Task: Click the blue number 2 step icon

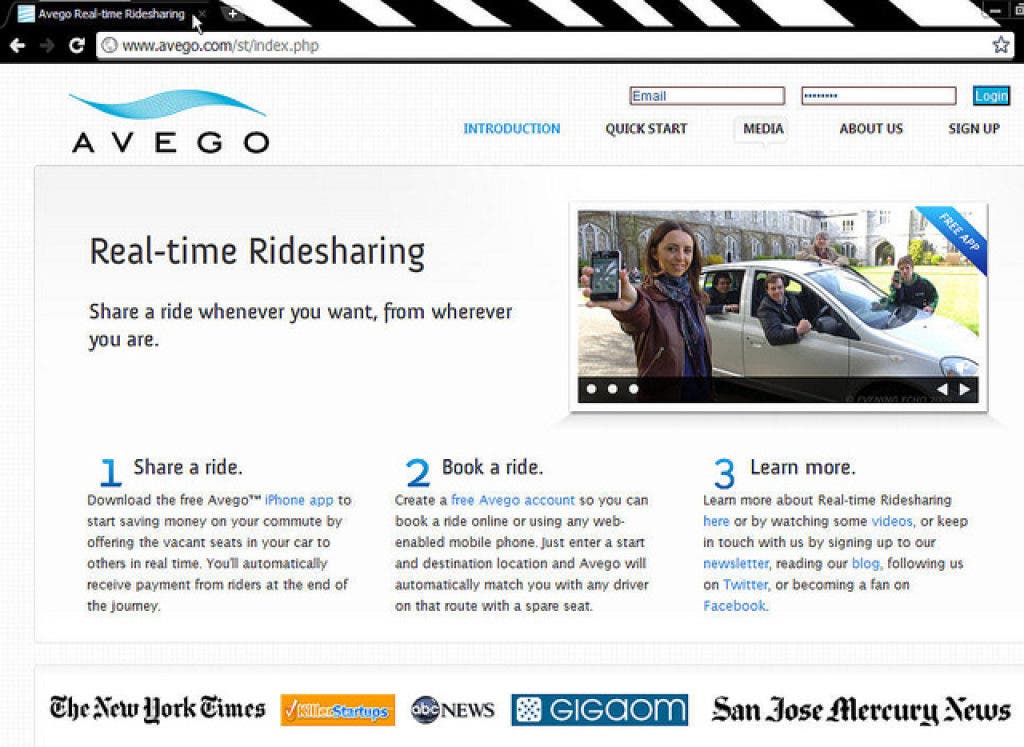Action: coord(418,472)
